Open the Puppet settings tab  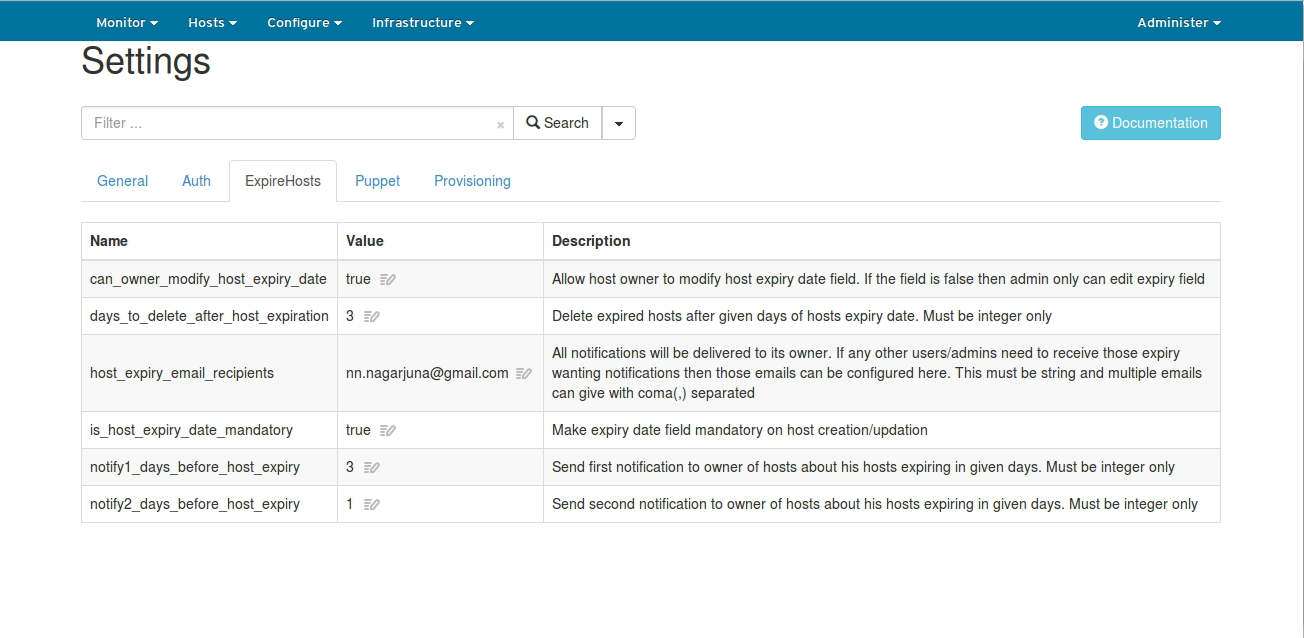pyautogui.click(x=377, y=181)
